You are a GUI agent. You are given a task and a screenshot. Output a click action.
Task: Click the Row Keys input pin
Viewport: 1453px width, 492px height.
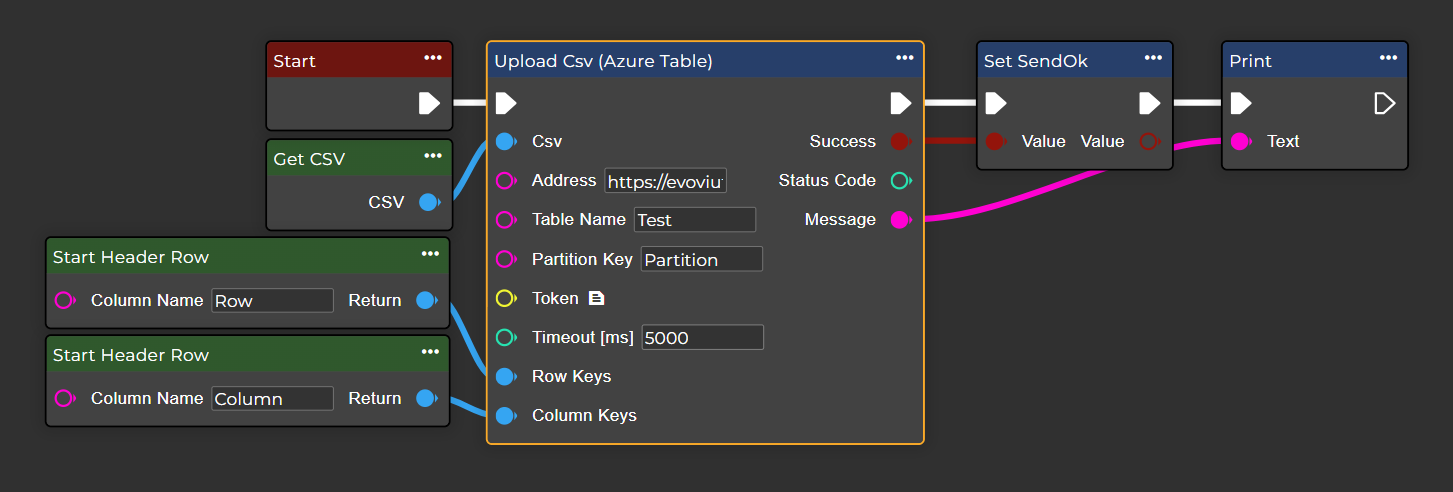click(x=506, y=377)
